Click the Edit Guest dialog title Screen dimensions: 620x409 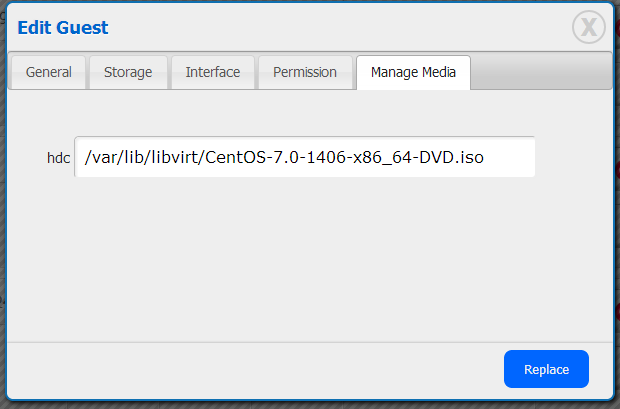coord(63,28)
